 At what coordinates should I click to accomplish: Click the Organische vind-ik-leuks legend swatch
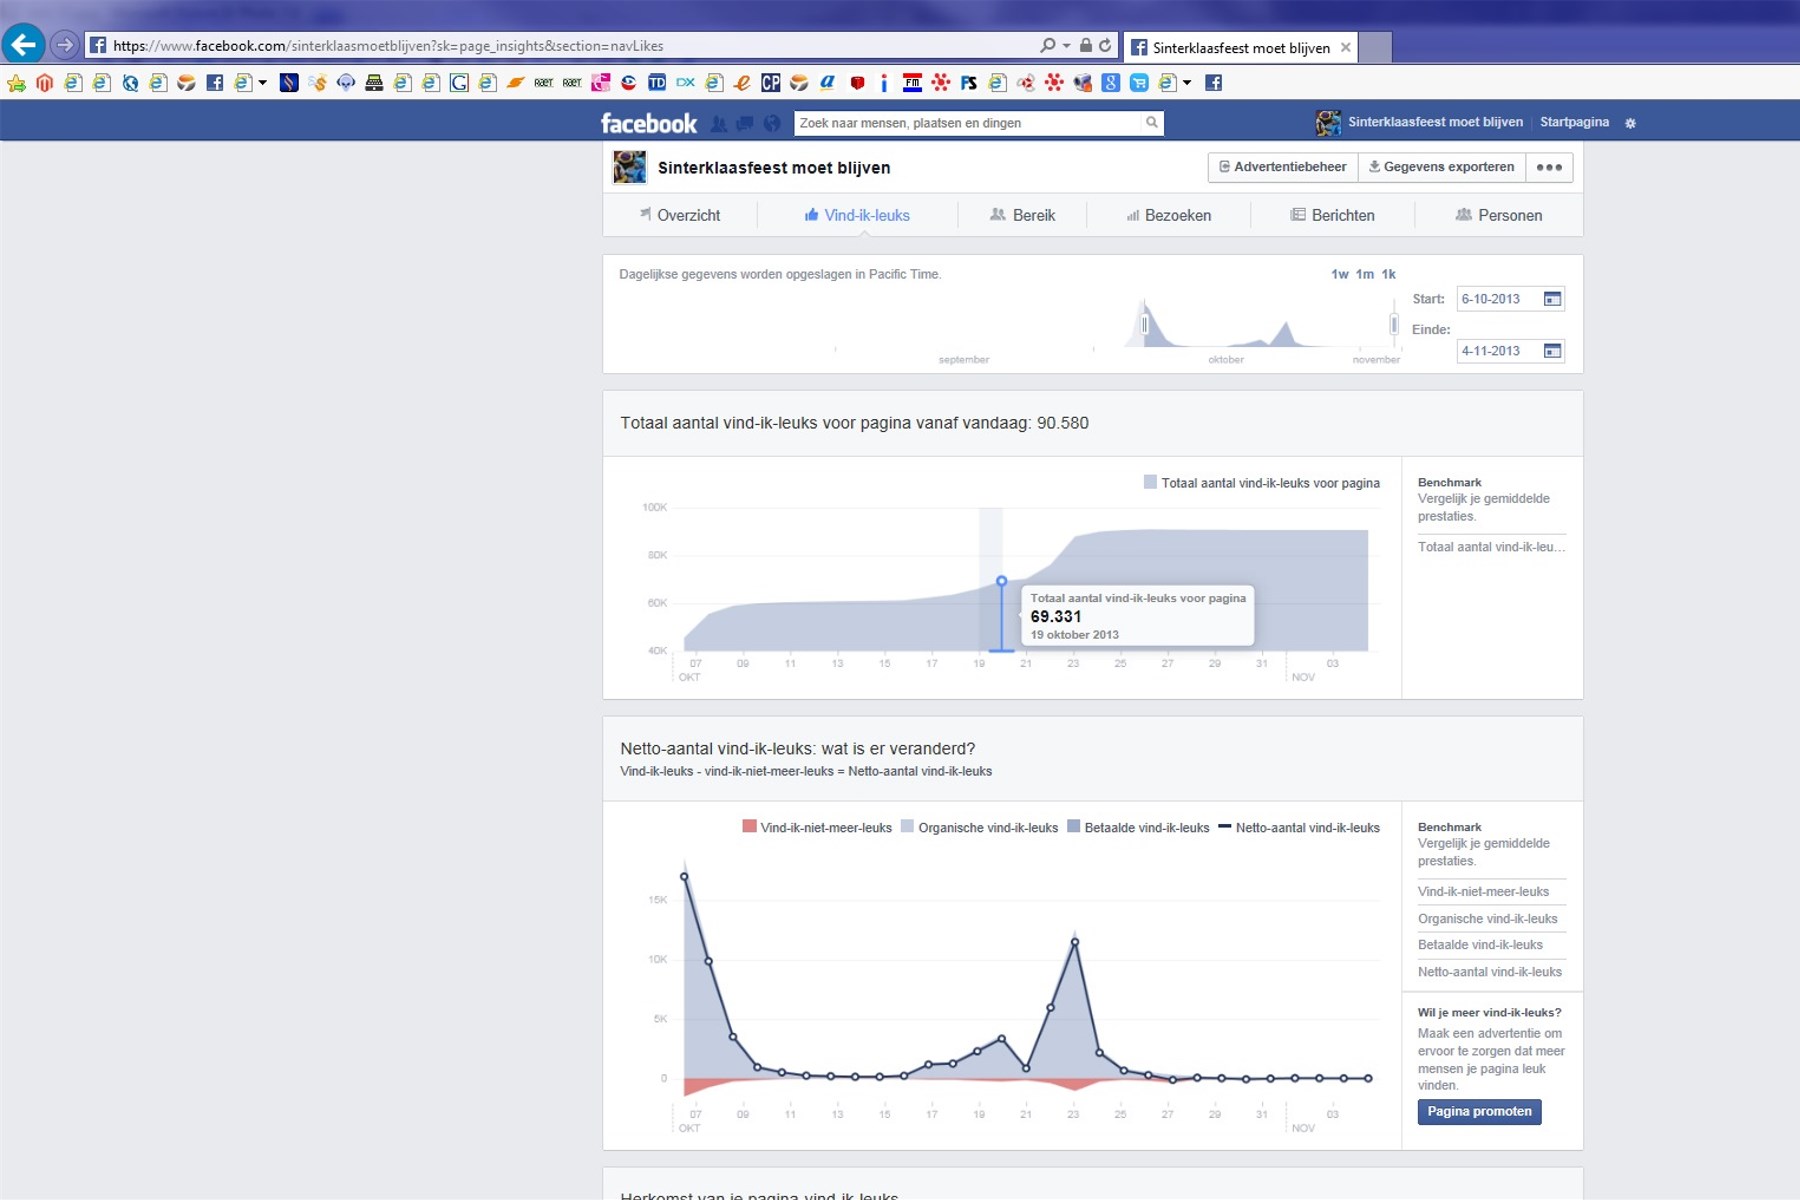[x=907, y=827]
